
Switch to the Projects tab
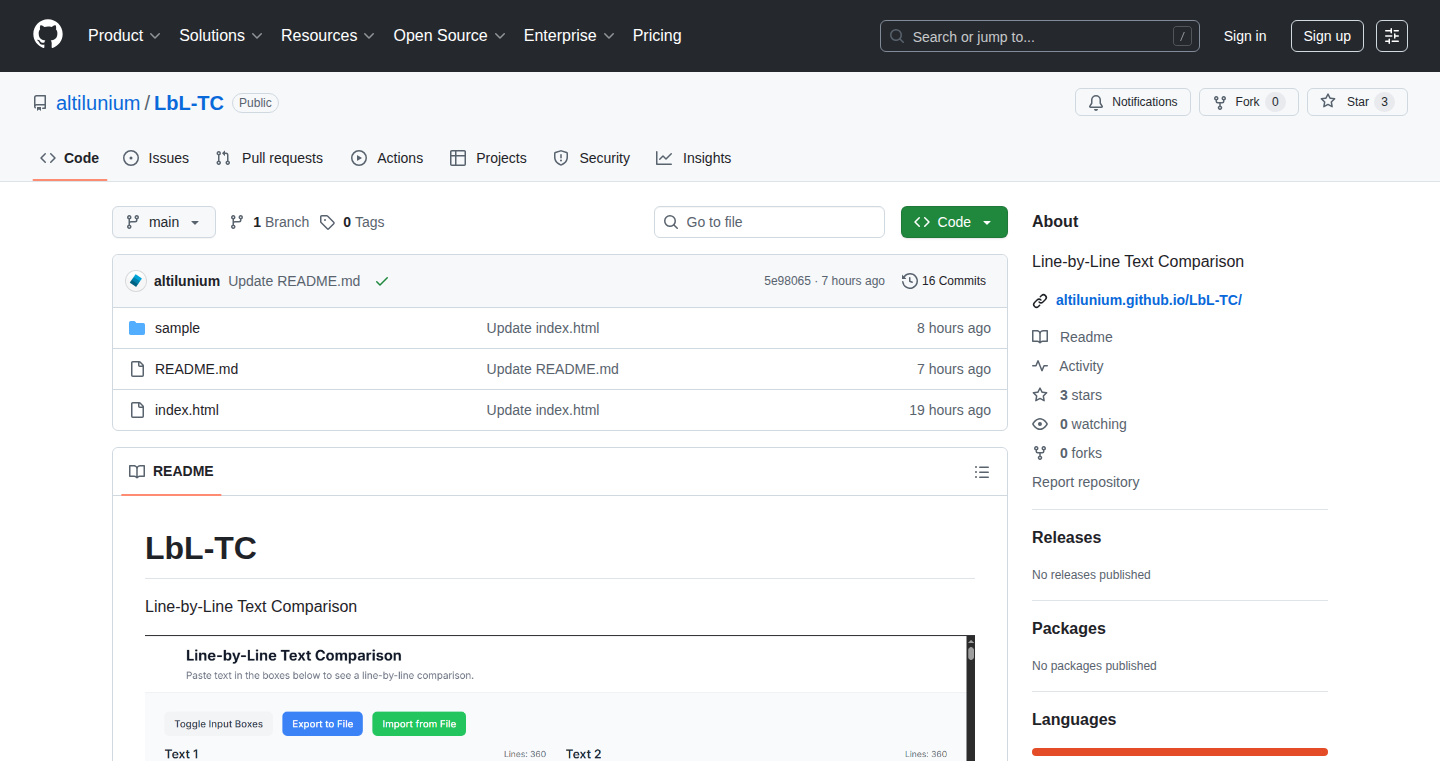point(488,158)
